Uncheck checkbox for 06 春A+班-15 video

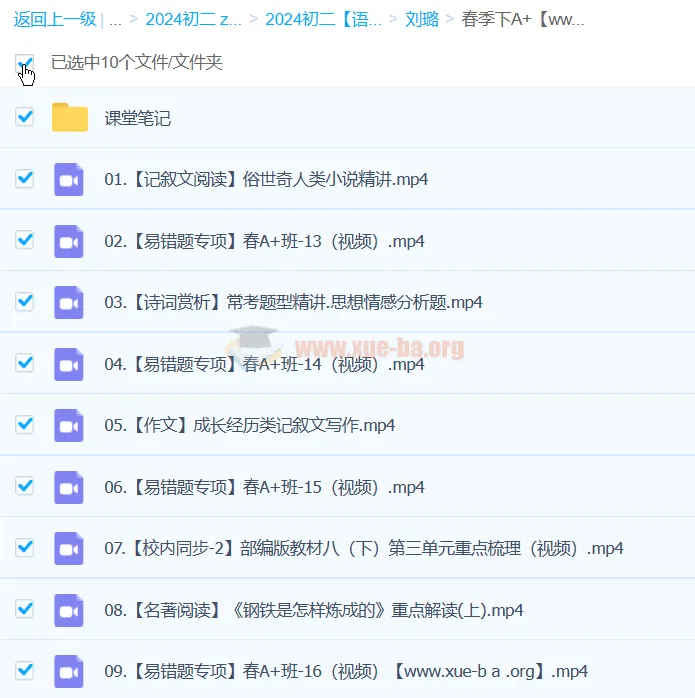pyautogui.click(x=25, y=486)
